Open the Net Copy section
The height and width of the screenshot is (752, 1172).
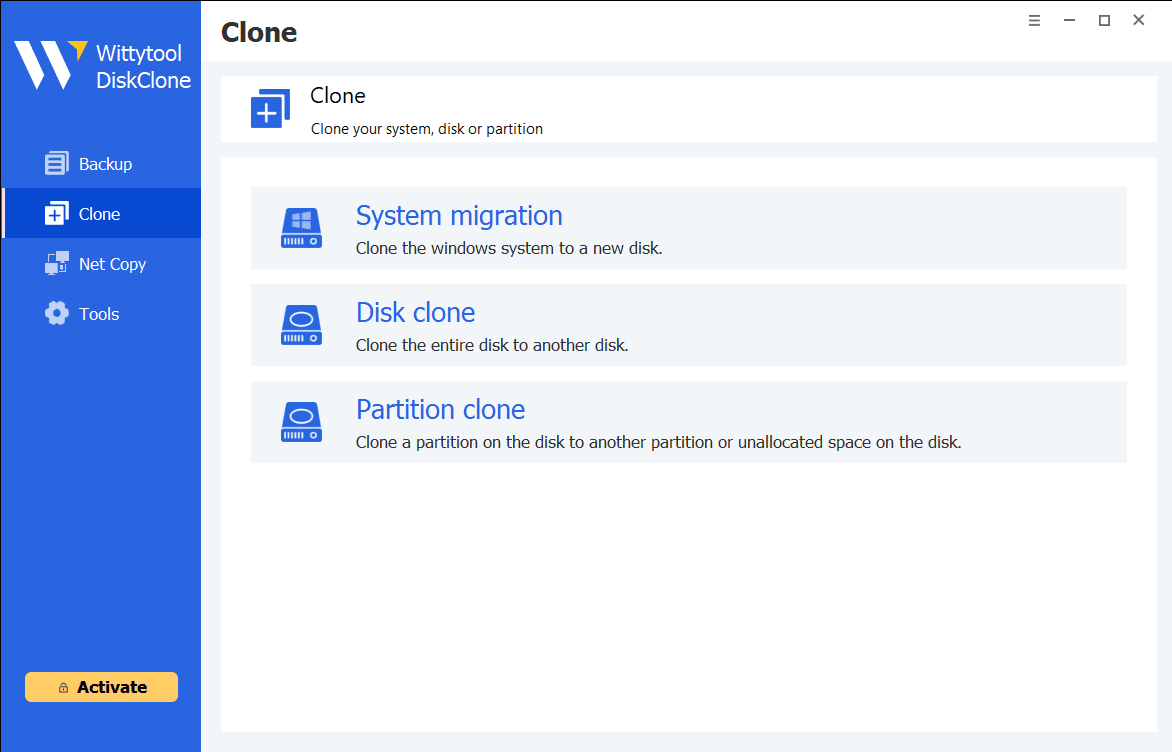(x=112, y=264)
